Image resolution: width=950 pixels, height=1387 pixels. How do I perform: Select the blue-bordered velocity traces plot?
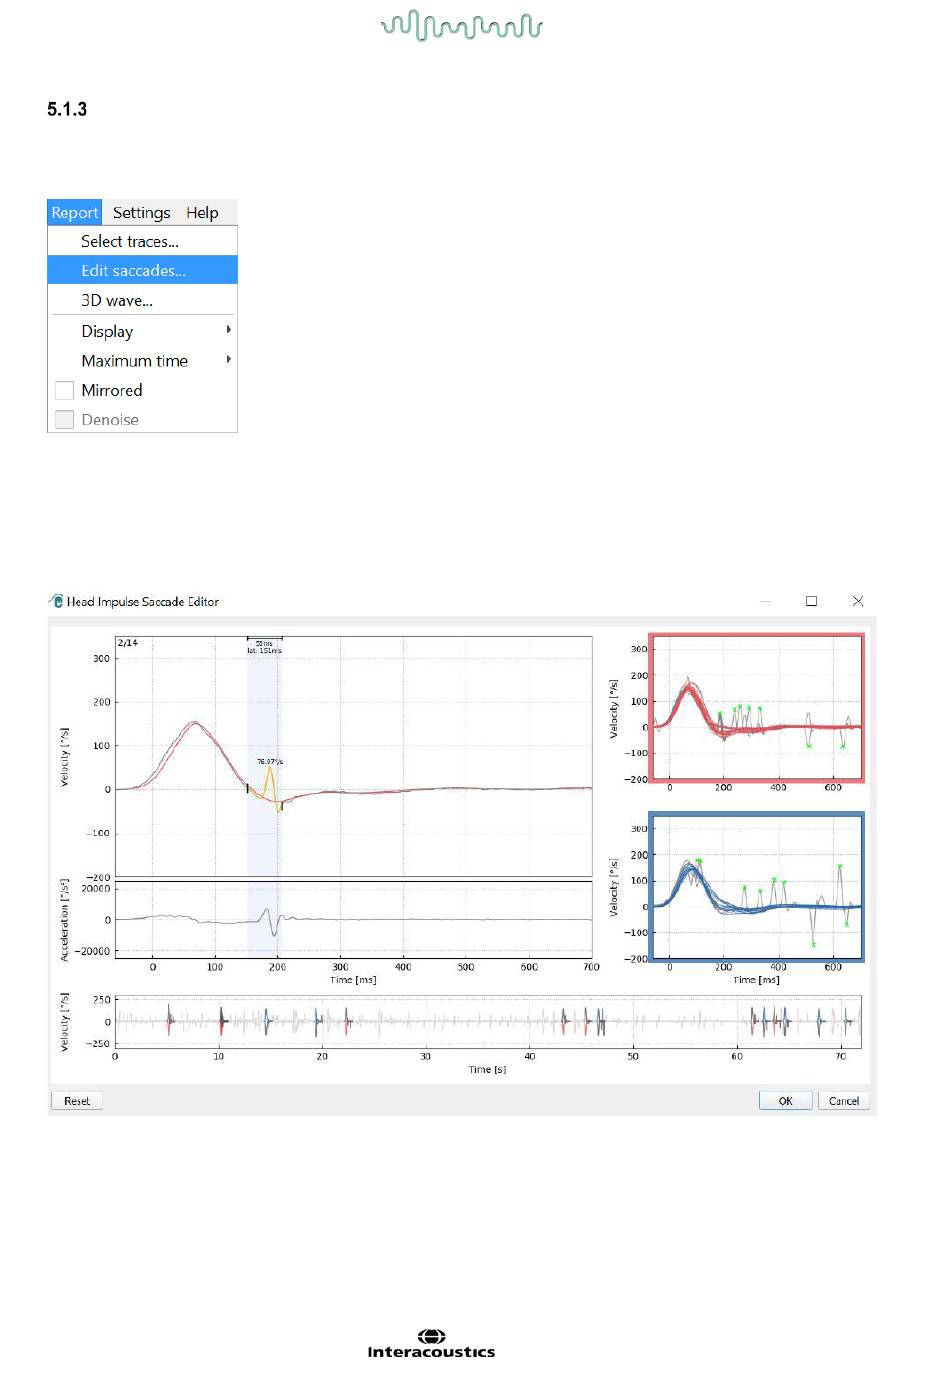(756, 887)
